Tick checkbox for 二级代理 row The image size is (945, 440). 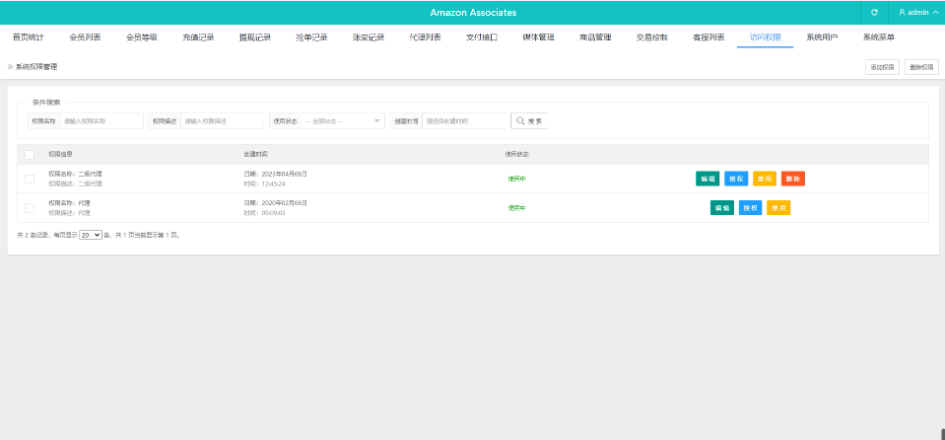tap(30, 179)
